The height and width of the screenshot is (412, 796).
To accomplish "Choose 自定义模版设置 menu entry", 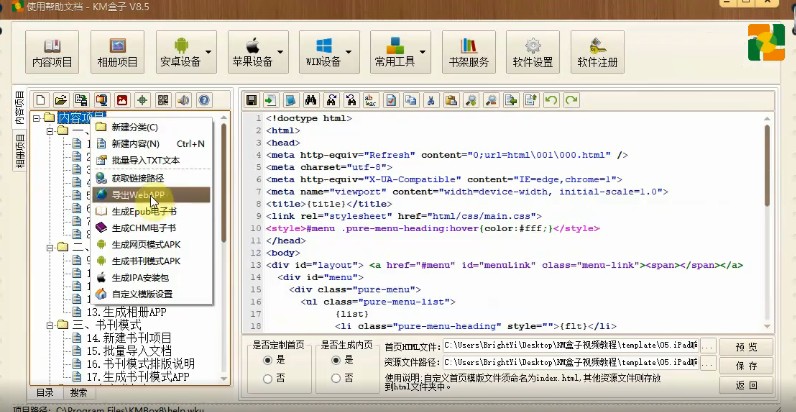I will coord(151,294).
